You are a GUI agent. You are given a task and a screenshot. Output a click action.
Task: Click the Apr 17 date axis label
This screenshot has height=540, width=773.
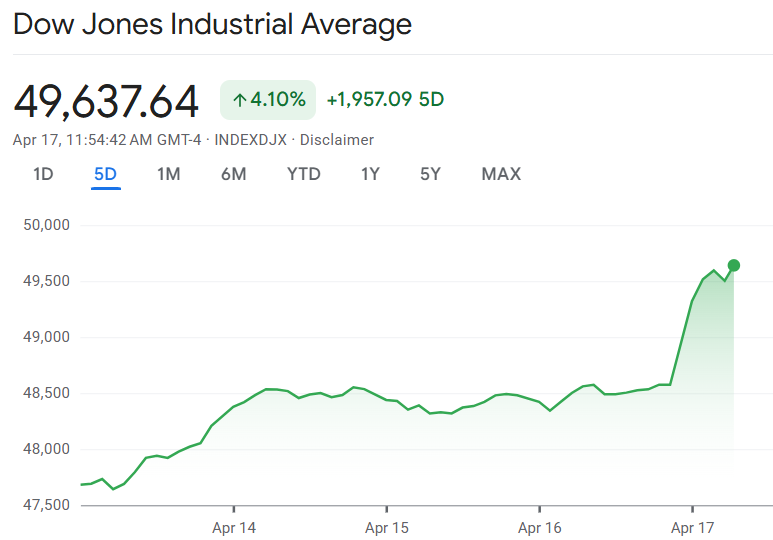coord(692,526)
